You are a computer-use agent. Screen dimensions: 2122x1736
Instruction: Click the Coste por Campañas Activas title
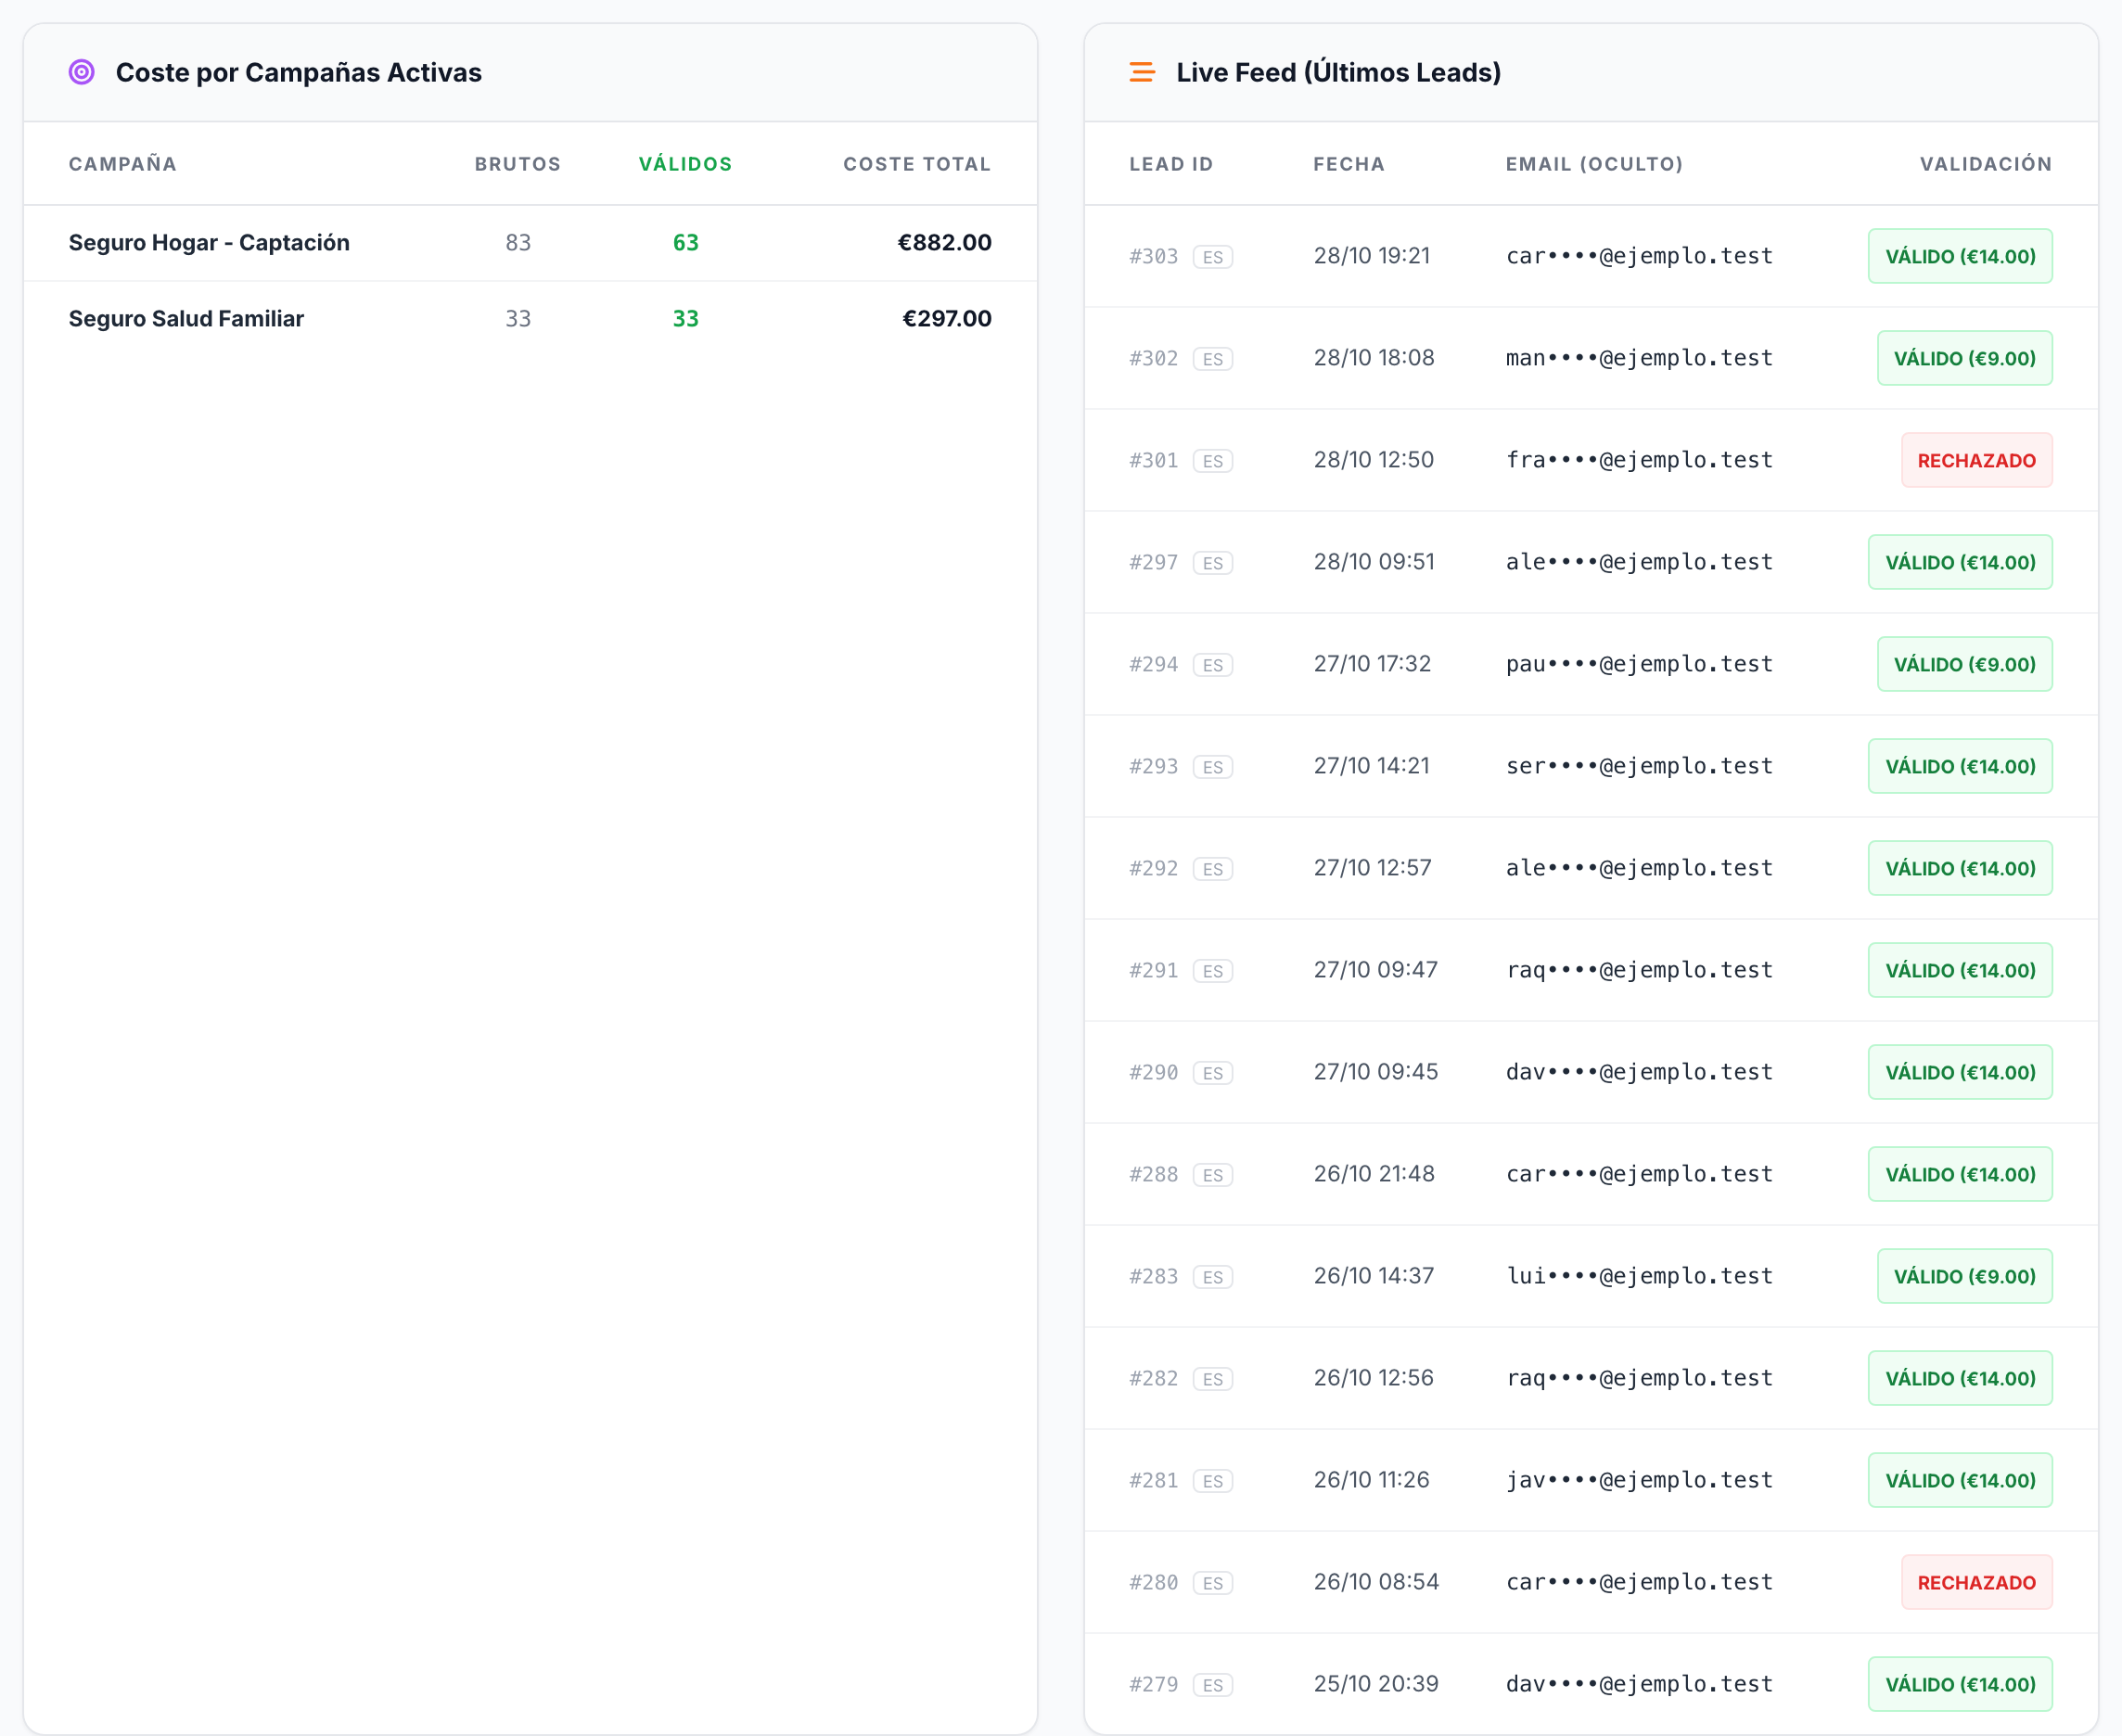[299, 72]
